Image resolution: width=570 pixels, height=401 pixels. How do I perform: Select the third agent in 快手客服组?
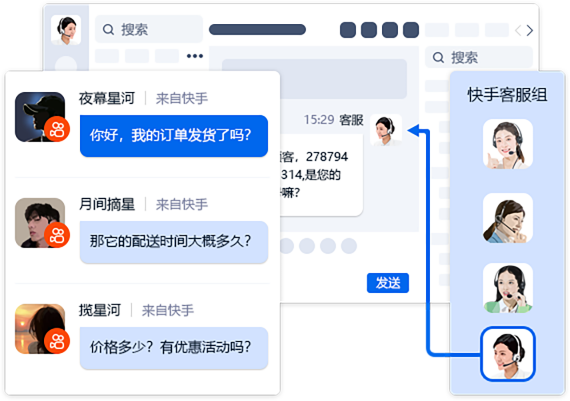[508, 288]
